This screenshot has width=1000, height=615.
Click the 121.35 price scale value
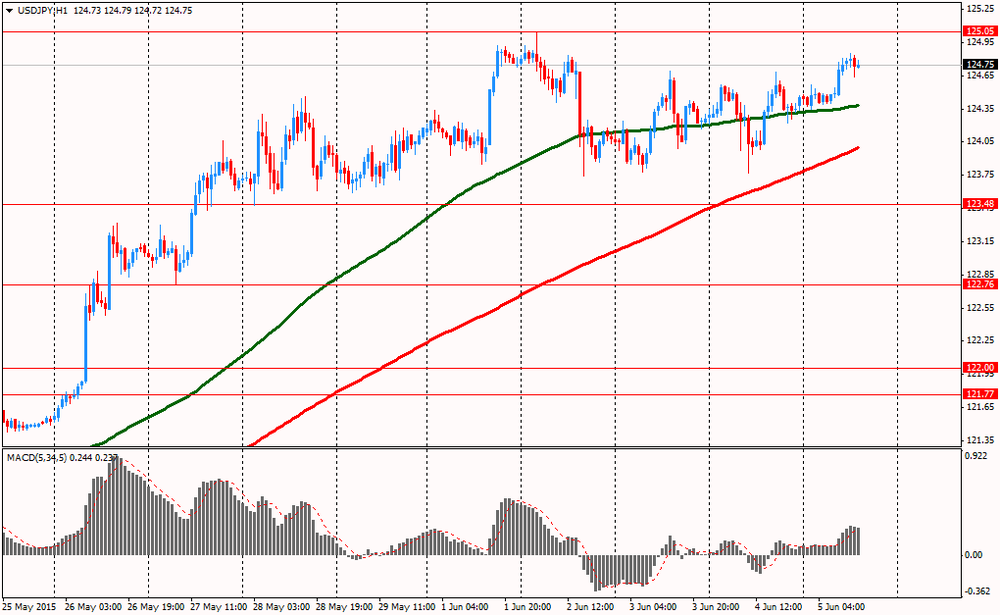coord(982,440)
